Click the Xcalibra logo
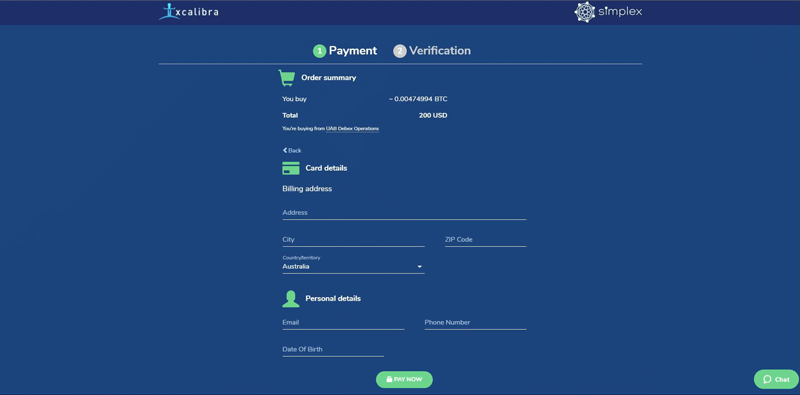The height and width of the screenshot is (395, 800). coord(189,11)
